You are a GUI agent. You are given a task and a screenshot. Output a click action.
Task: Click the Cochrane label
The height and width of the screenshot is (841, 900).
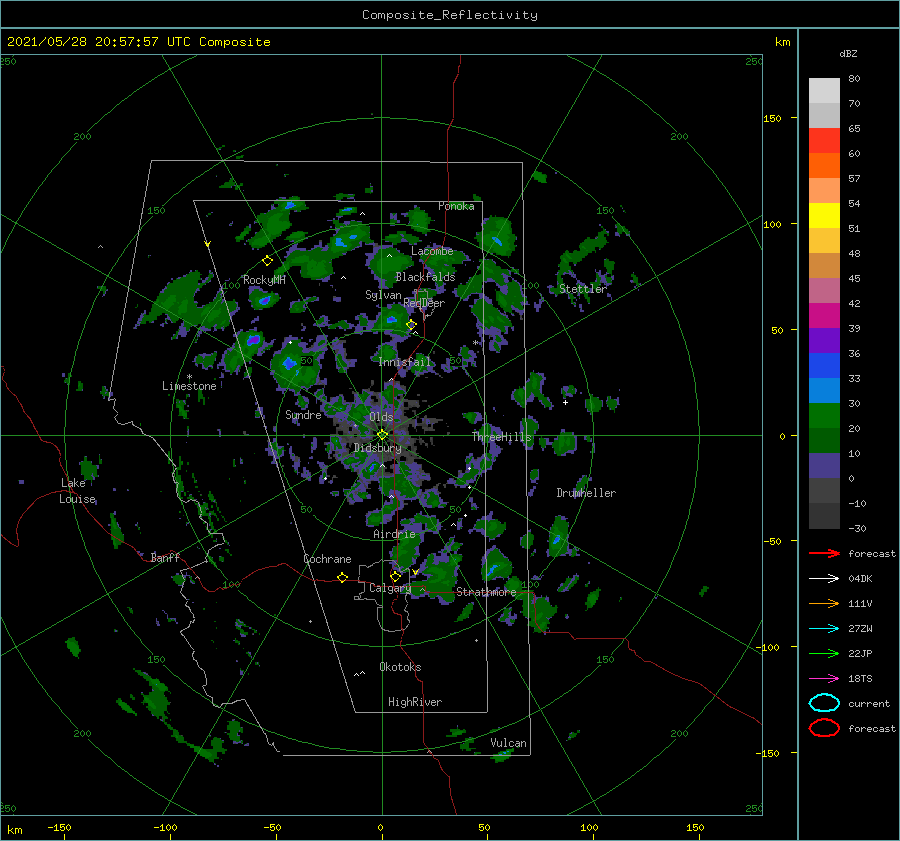click(327, 559)
